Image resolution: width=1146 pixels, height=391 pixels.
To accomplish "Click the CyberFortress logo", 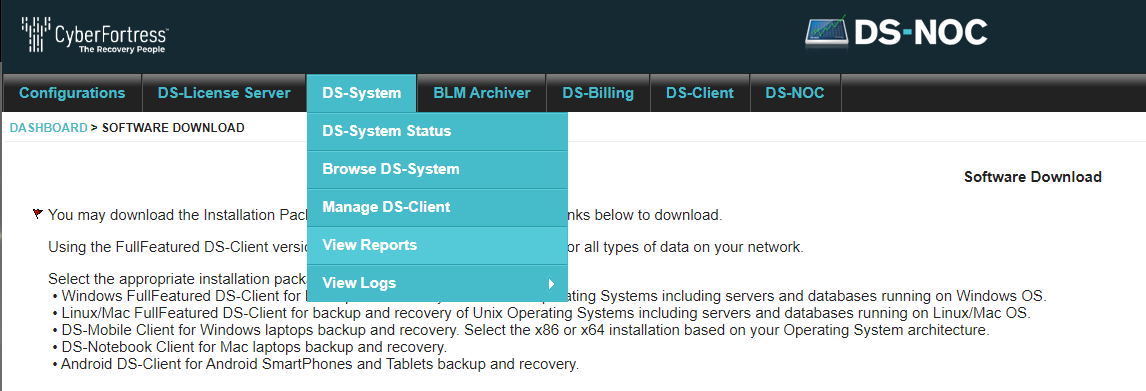I will 96,36.
